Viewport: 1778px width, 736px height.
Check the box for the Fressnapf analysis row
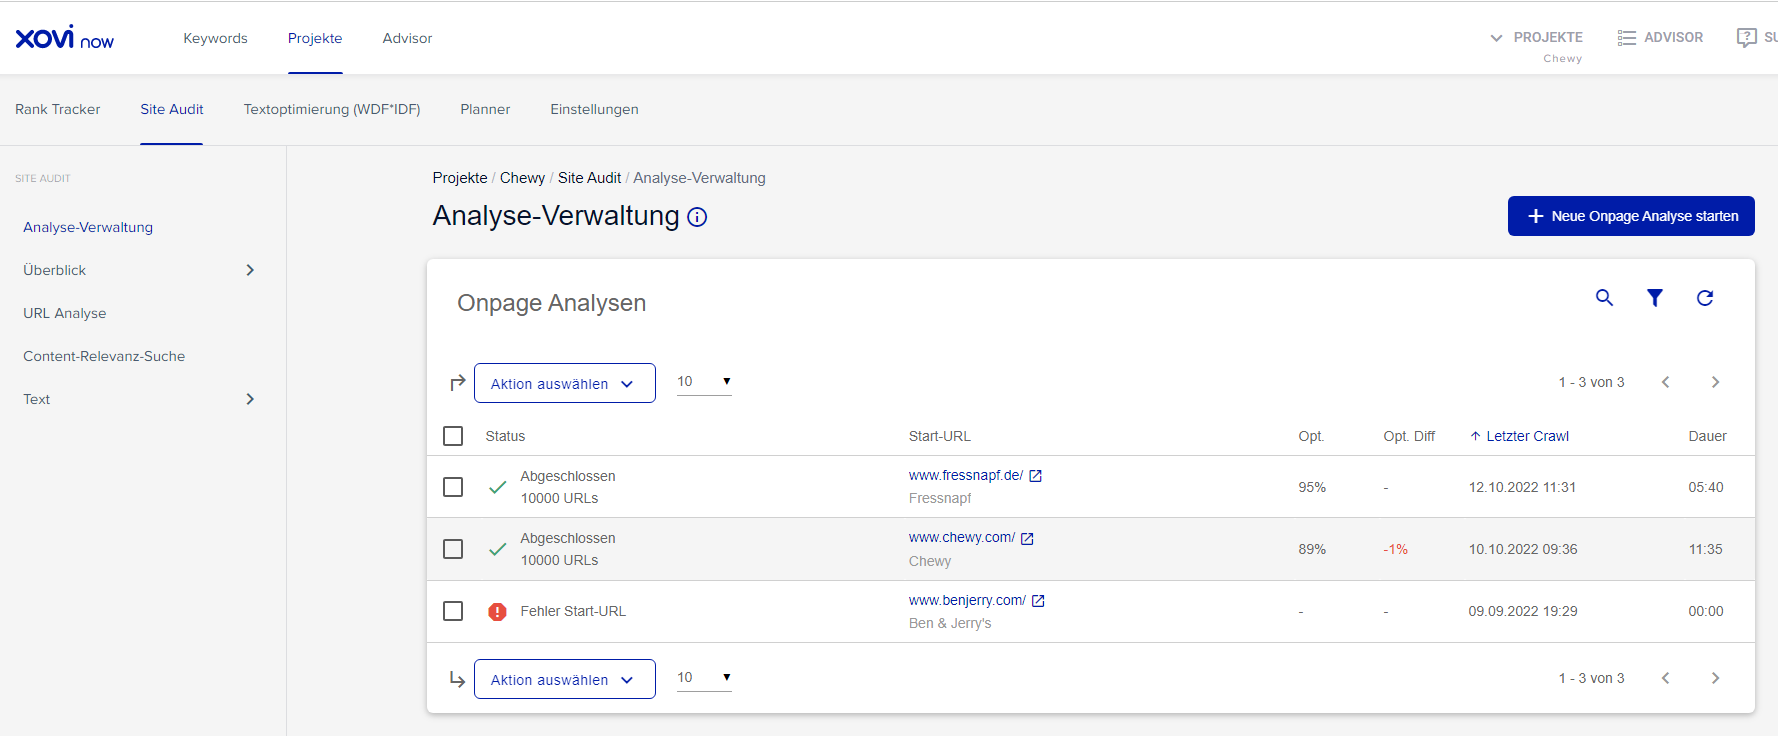(453, 487)
